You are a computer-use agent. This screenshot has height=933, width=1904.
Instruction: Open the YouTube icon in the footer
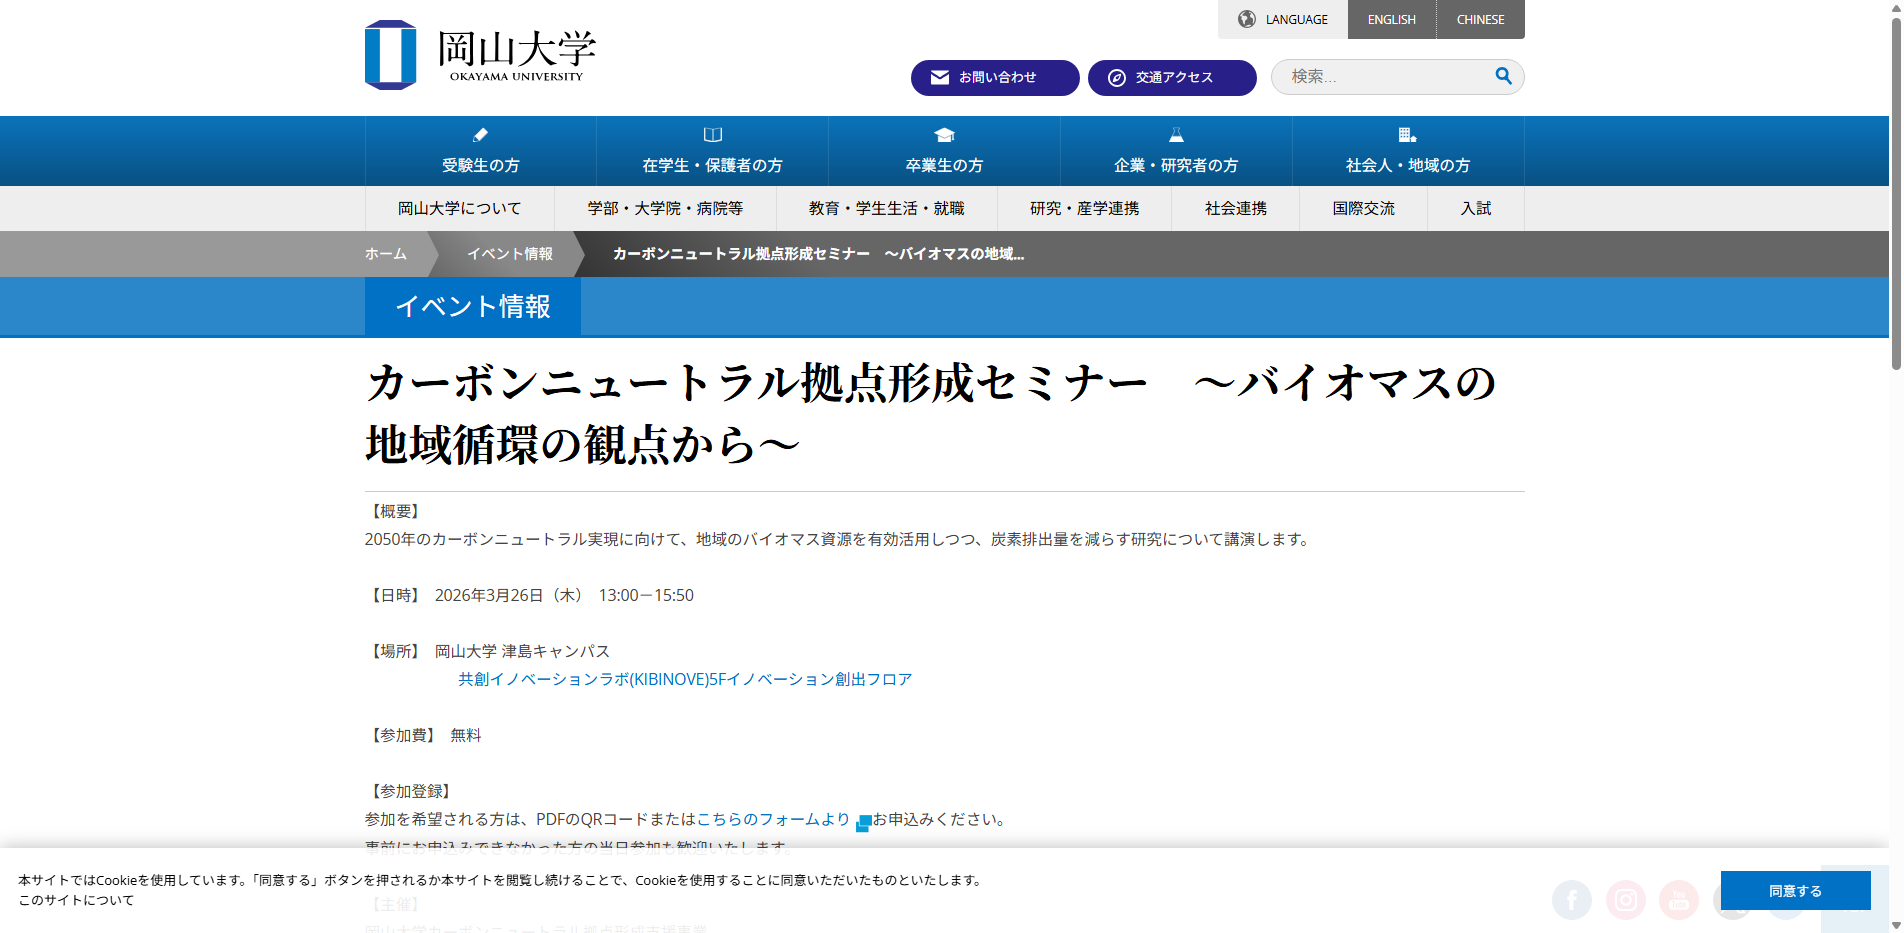point(1678,900)
